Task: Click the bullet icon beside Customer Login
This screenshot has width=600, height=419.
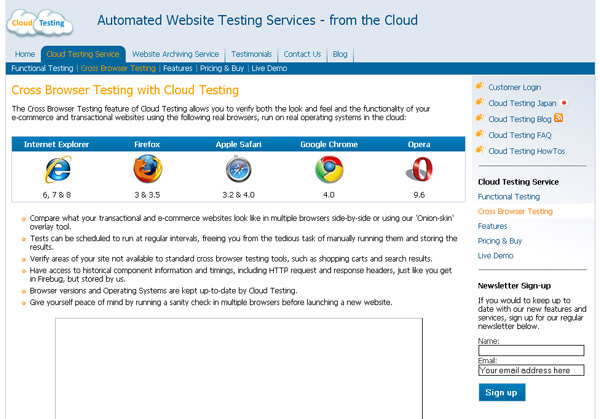Action: 480,86
